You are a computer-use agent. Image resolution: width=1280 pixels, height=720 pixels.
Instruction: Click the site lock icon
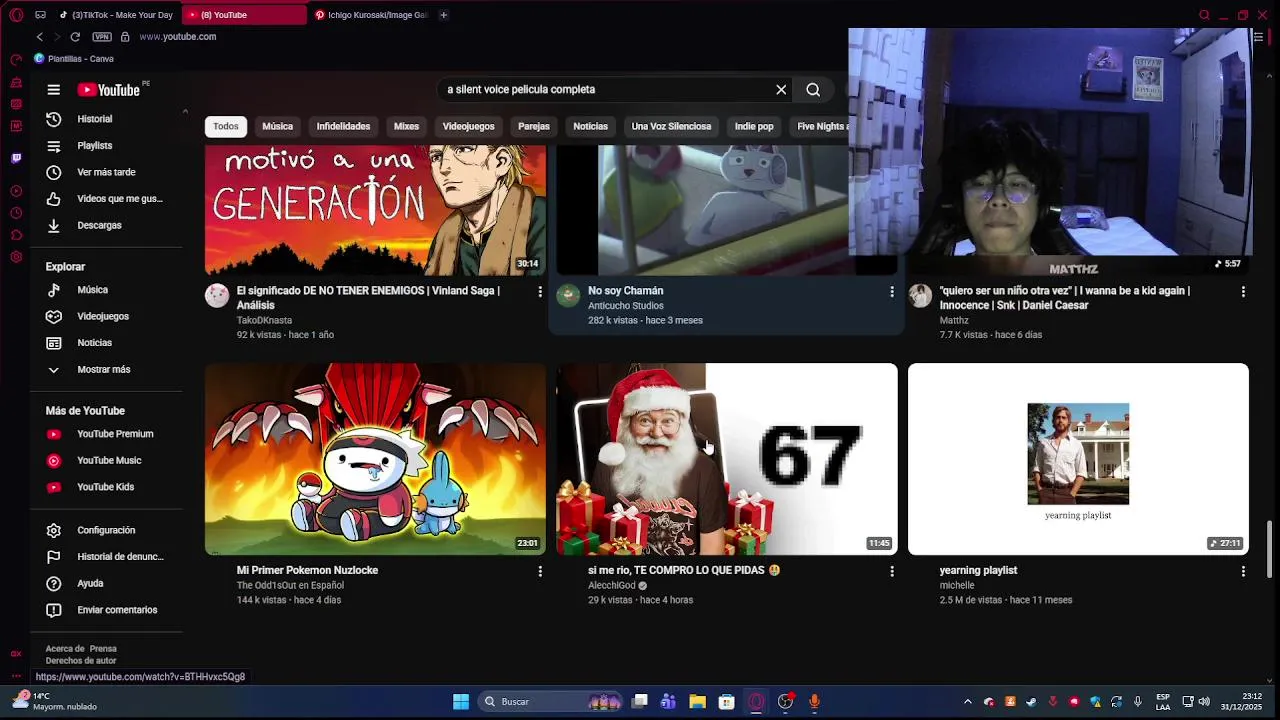125,37
